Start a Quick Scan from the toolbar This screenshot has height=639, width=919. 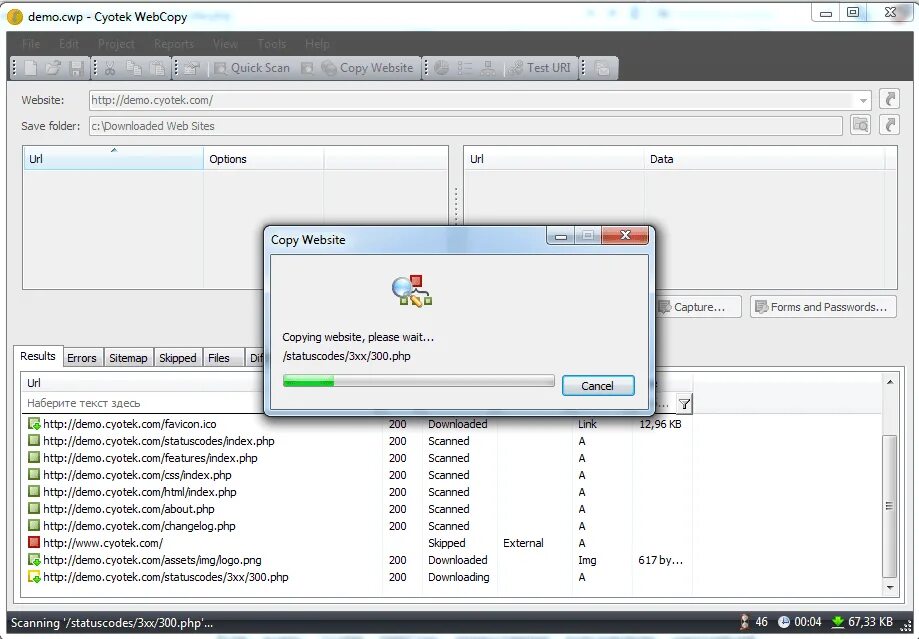pos(252,68)
